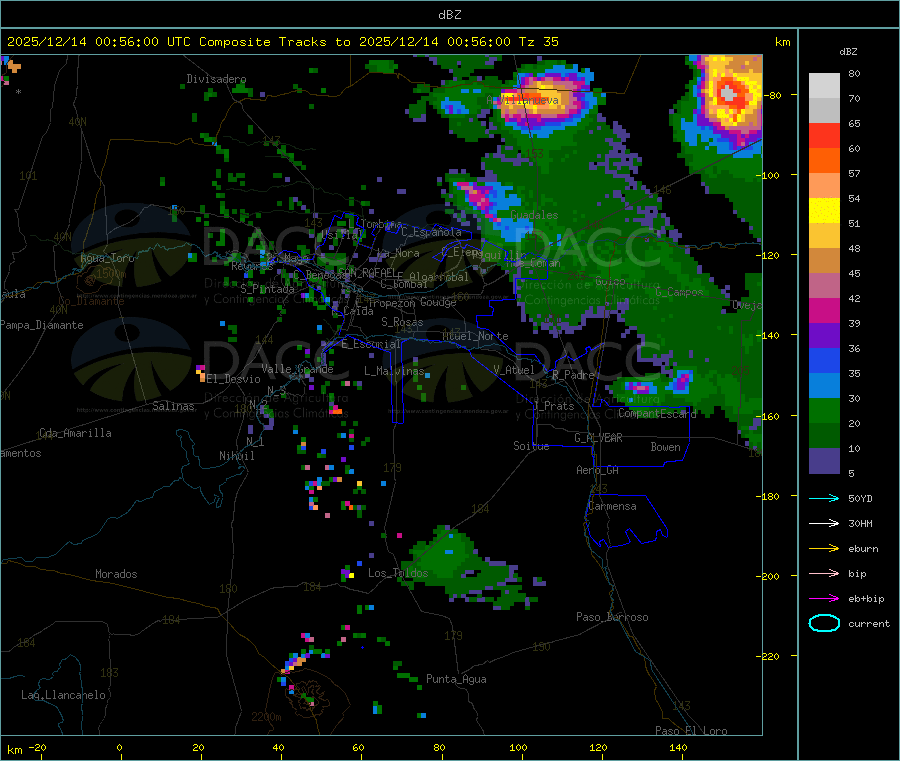900x761 pixels.
Task: Click the 'Guadales' map label
Action: click(534, 215)
